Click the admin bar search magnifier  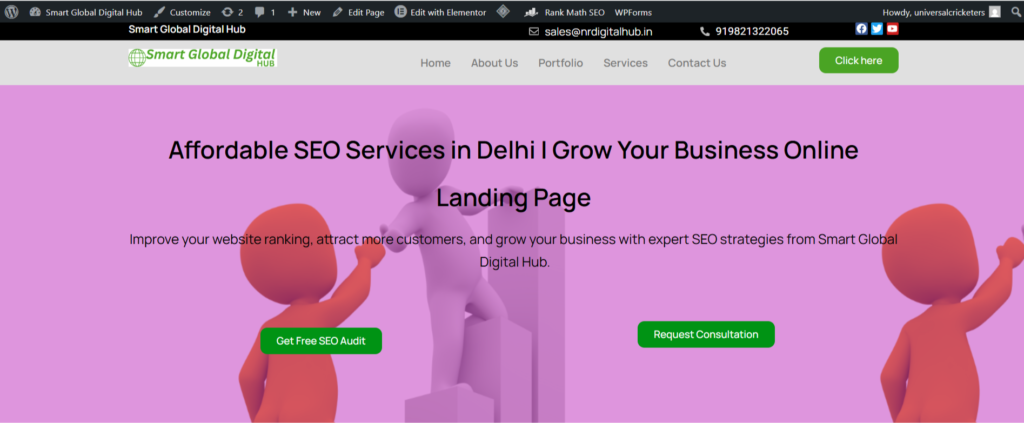pyautogui.click(x=1016, y=12)
